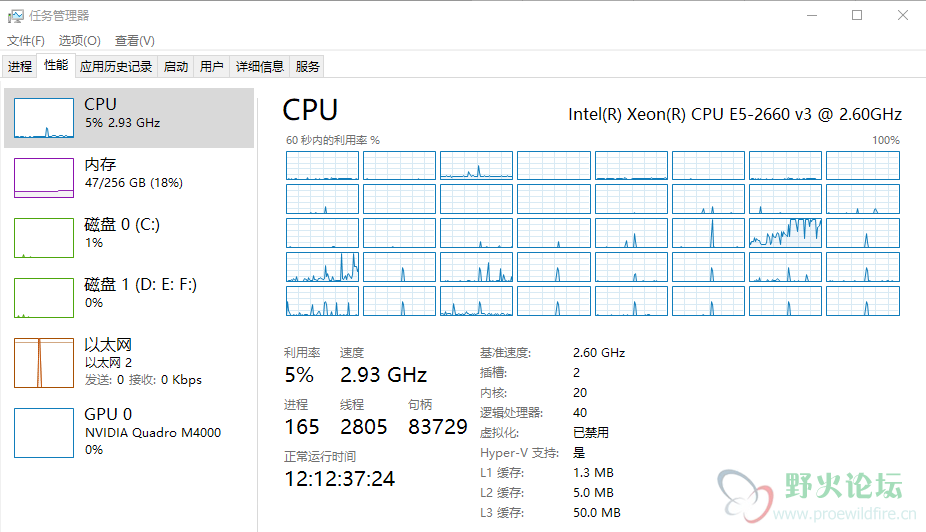Click the busiest logical processor graph
926x532 pixels.
[785, 233]
